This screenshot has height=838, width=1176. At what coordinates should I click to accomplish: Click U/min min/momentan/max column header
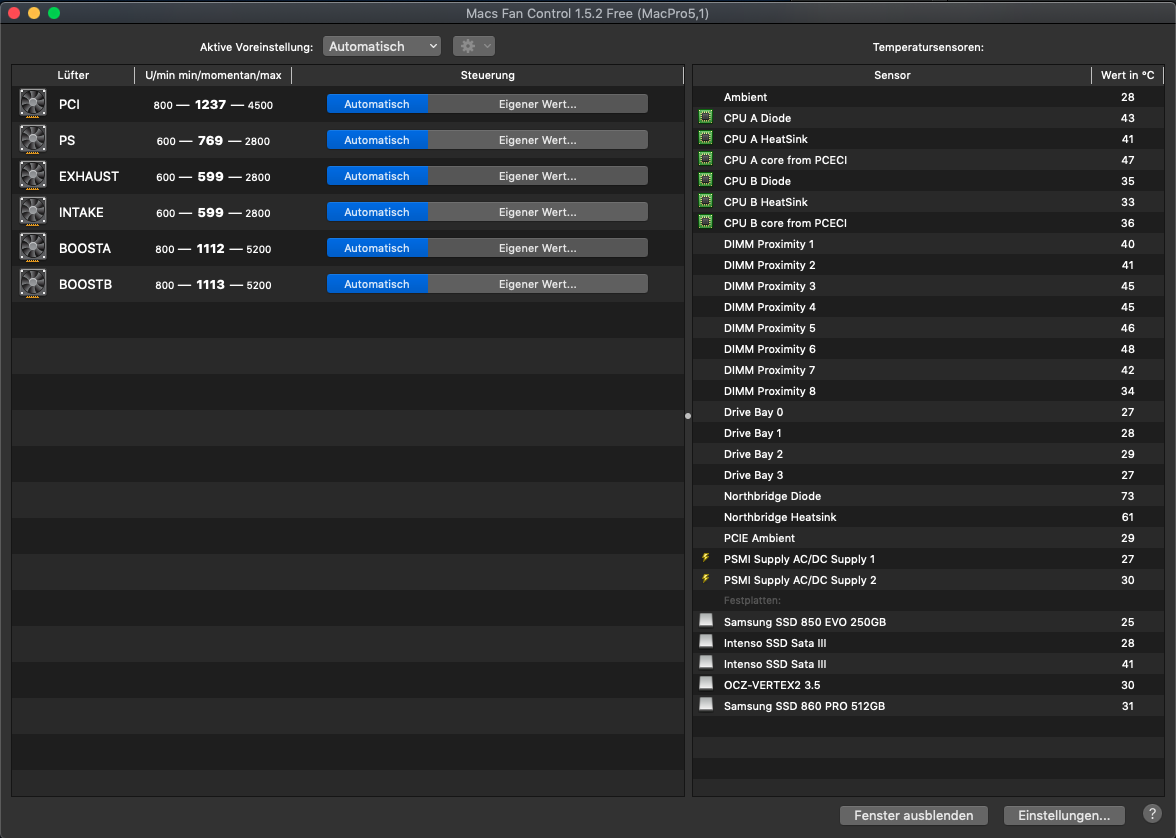pyautogui.click(x=213, y=75)
